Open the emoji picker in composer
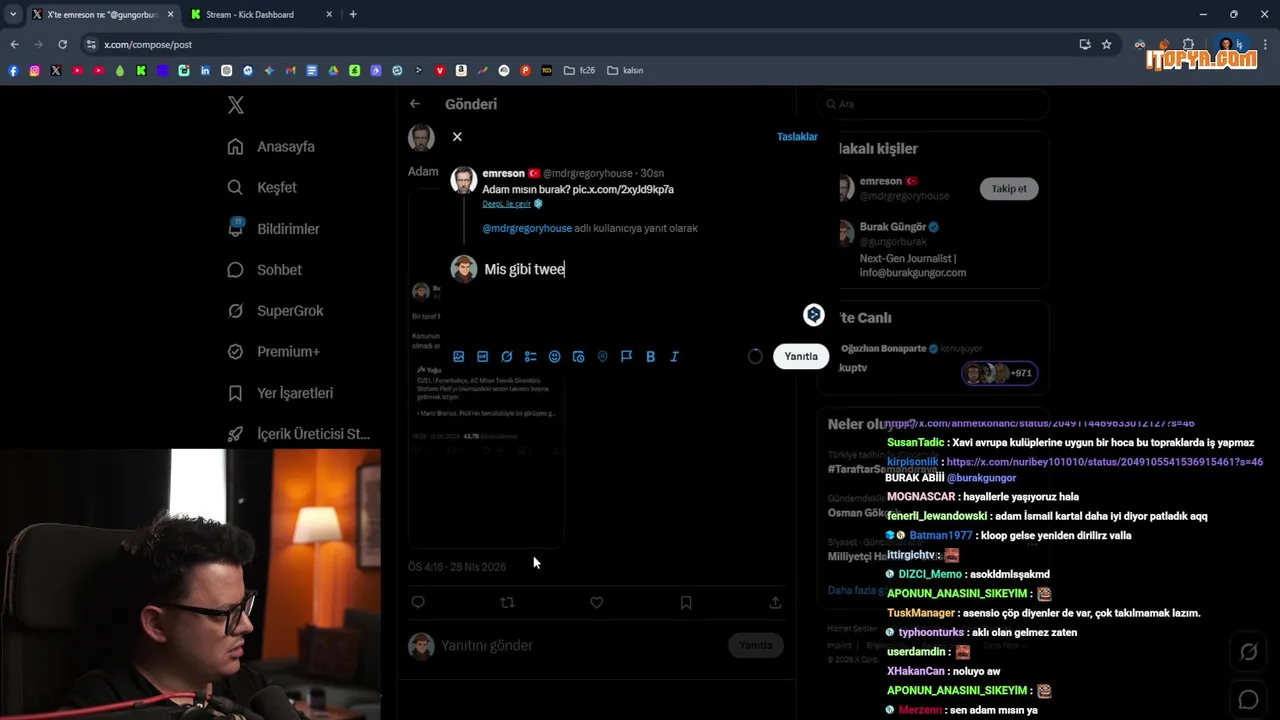This screenshot has width=1280, height=720. [555, 356]
